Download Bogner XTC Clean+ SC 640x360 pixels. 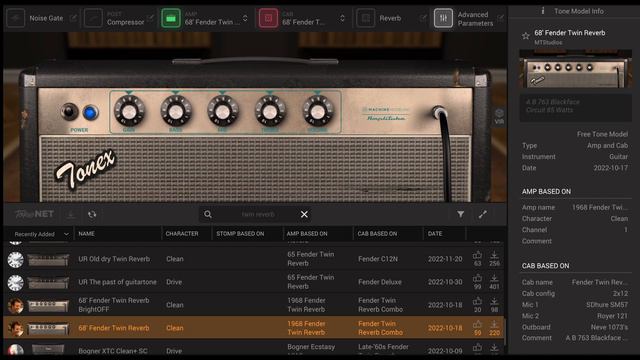(494, 348)
